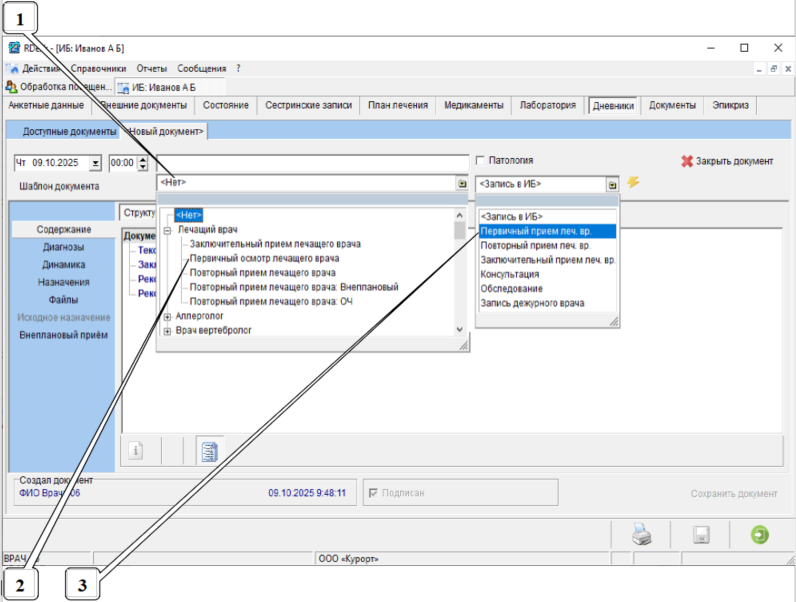Open the date picker dropdown arrow
The image size is (796, 602).
pos(95,162)
